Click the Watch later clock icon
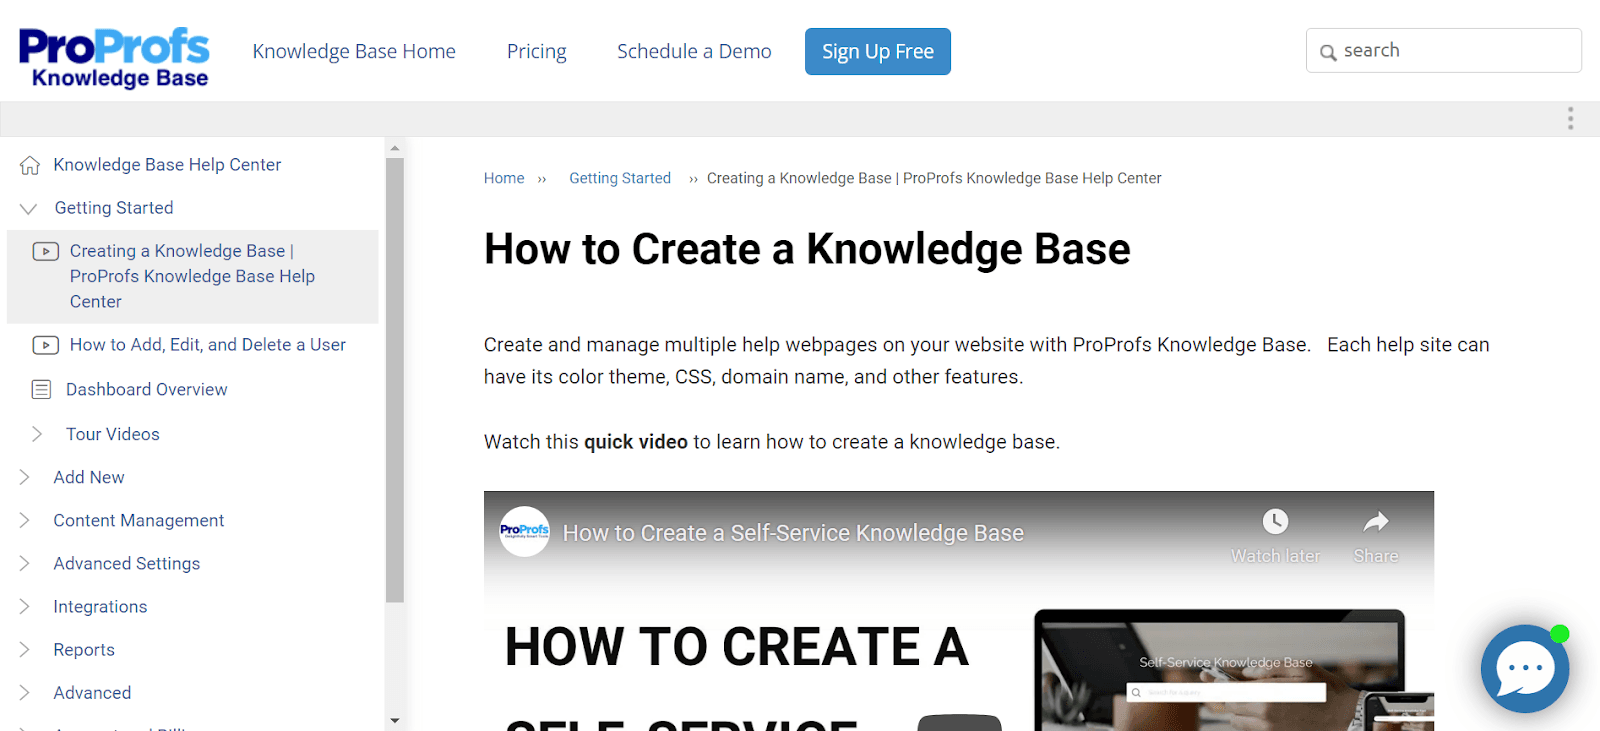Viewport: 1600px width, 731px height. click(1275, 522)
